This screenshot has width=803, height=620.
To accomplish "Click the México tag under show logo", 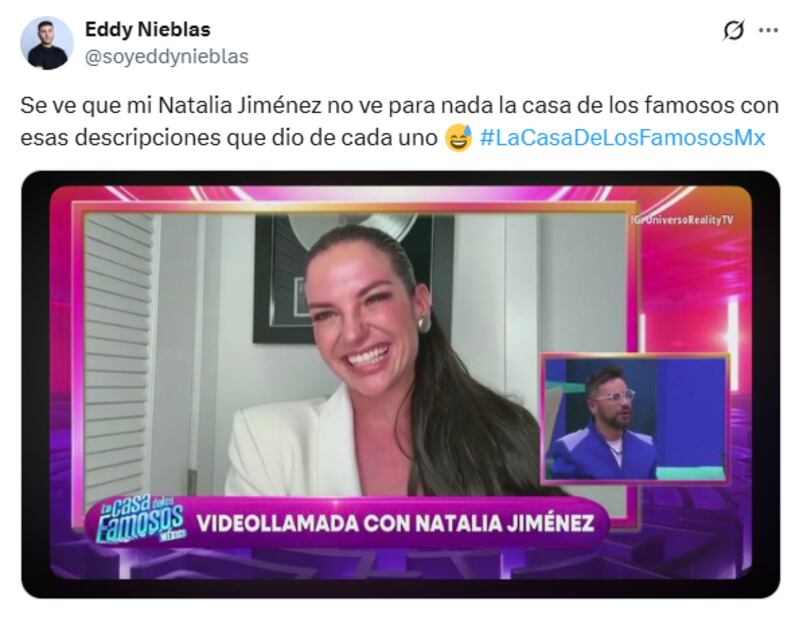I will click(x=173, y=535).
